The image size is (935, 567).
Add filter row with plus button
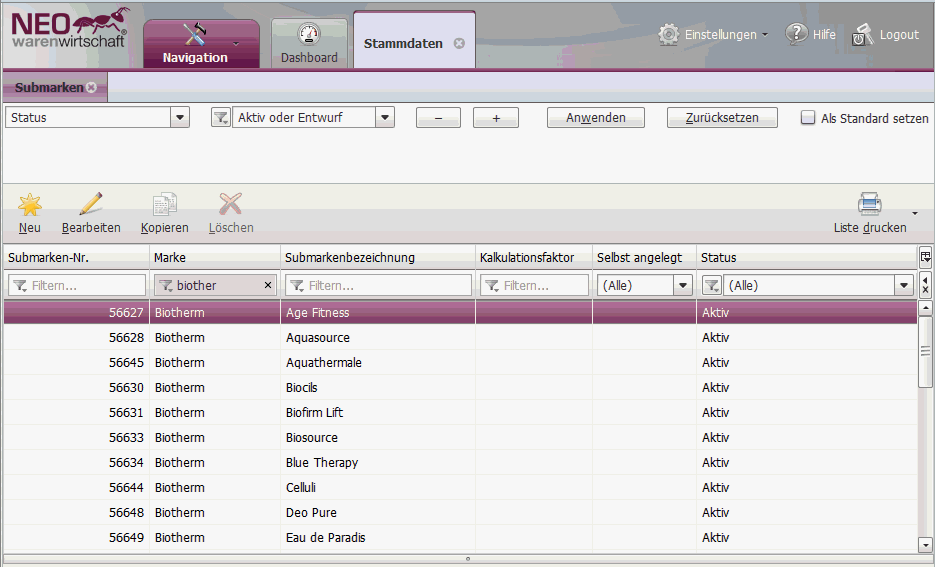(496, 118)
